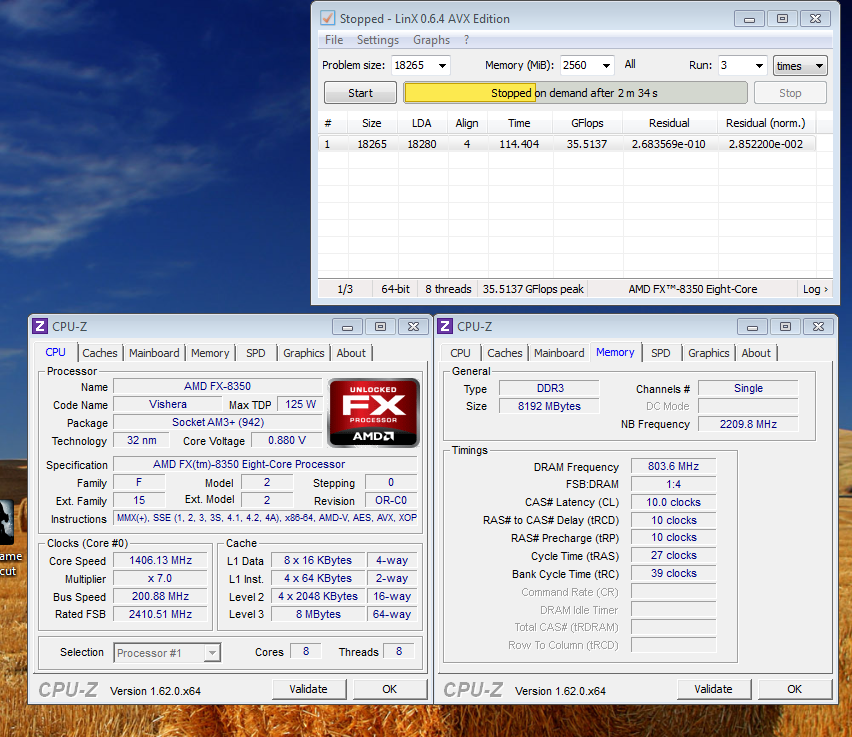Select Memory tab in right CPU-Z
852x737 pixels.
[x=615, y=352]
